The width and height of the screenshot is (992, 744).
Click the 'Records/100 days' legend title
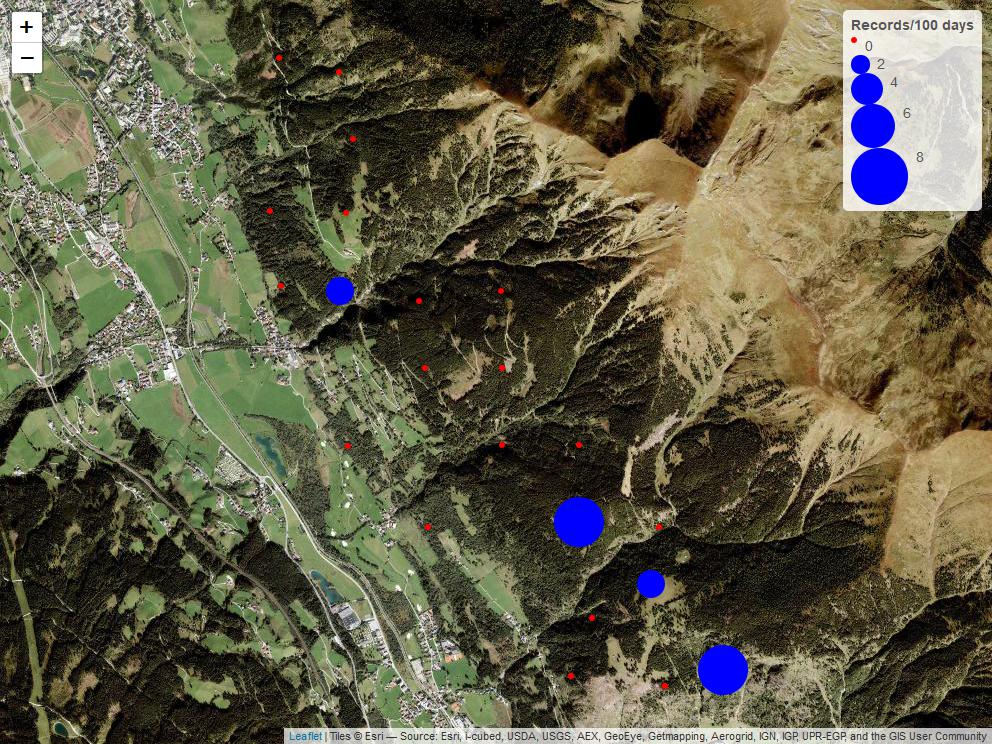pos(911,25)
